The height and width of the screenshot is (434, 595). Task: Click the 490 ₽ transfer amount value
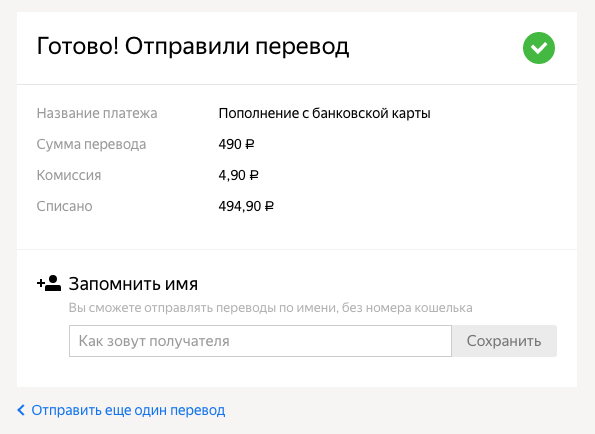(x=236, y=144)
